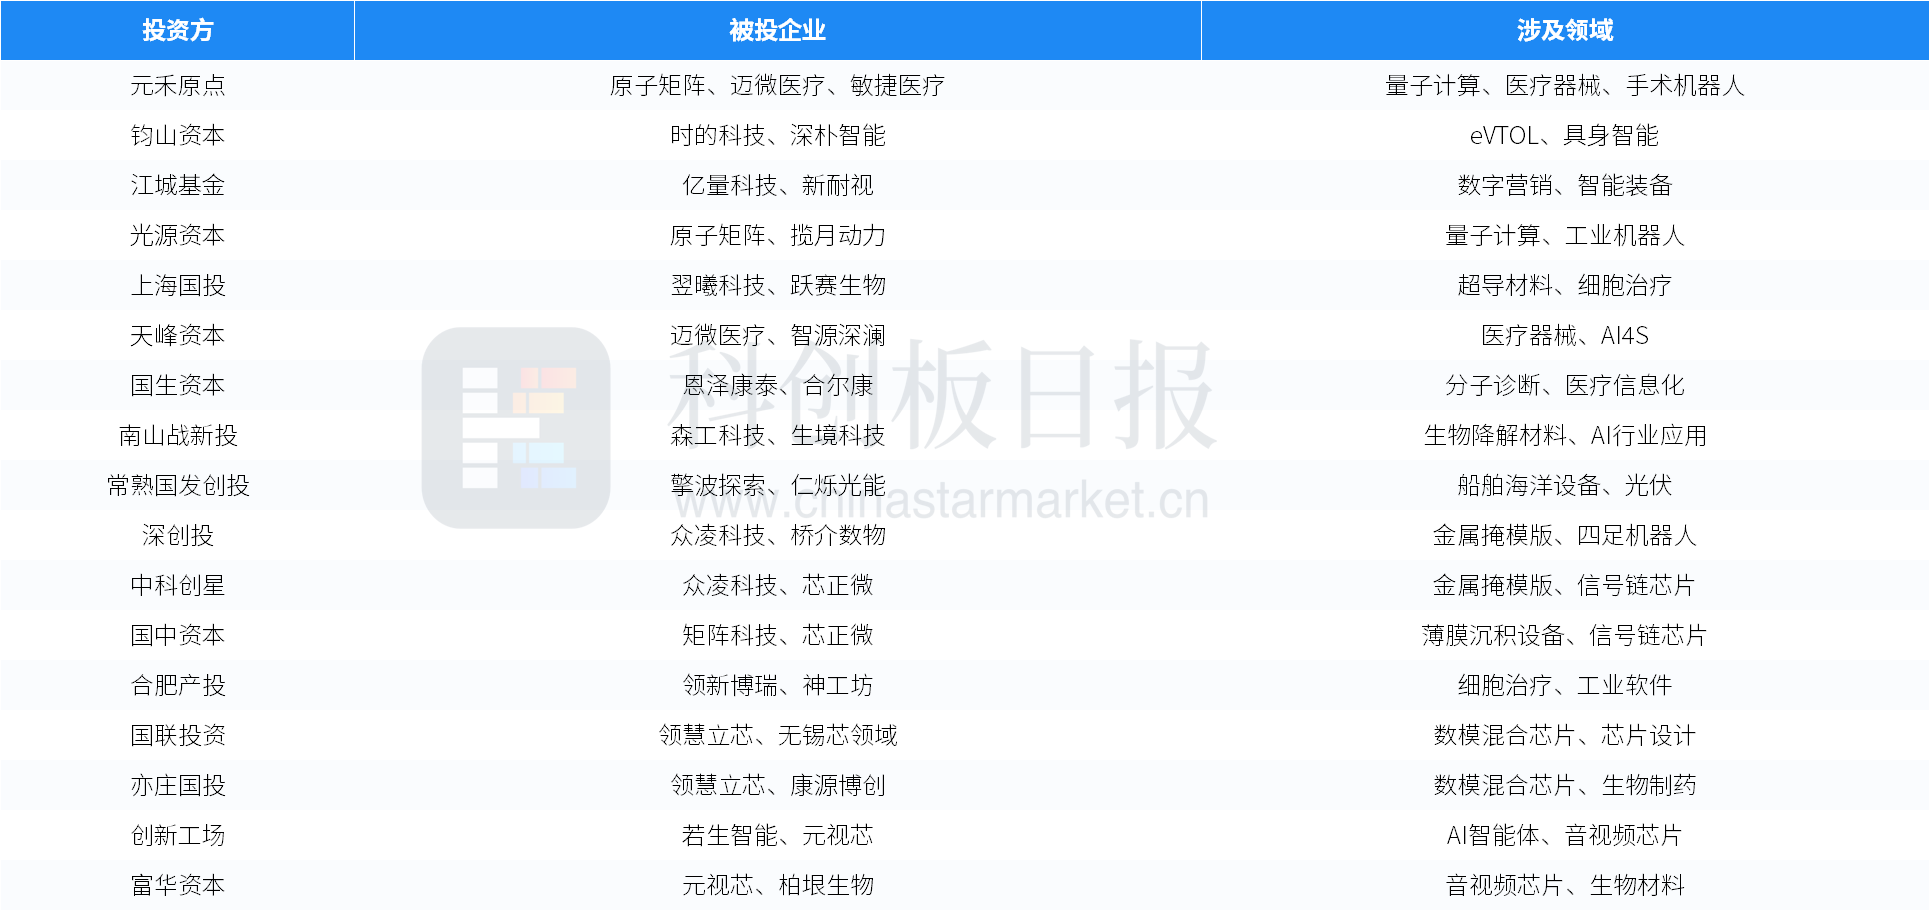Screen dimensions: 1929x911
Task: Select the investor cell 光源资本
Action: [178, 235]
